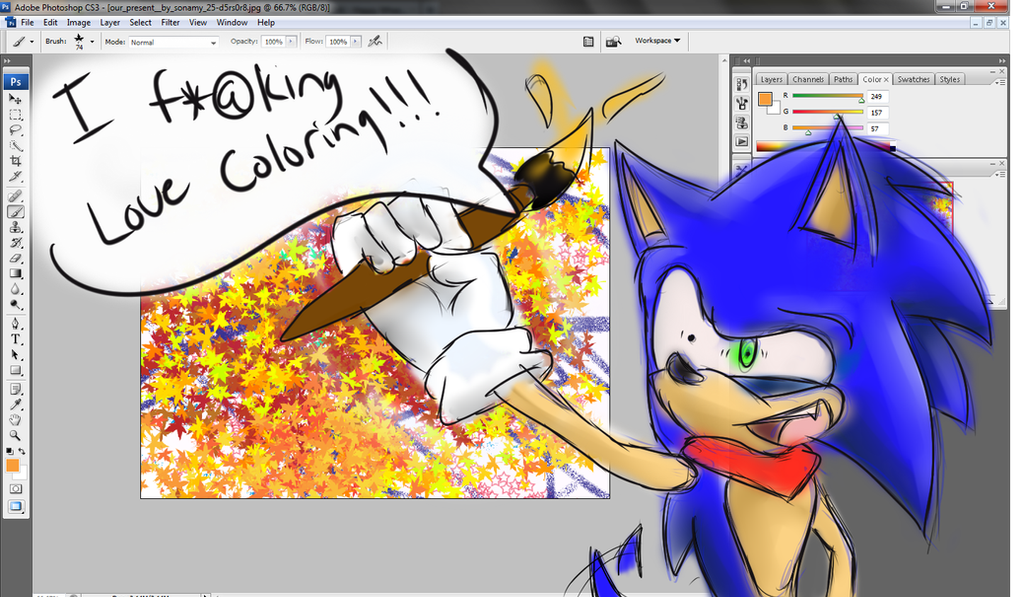
Task: Toggle the airbrush option
Action: pyautogui.click(x=375, y=41)
